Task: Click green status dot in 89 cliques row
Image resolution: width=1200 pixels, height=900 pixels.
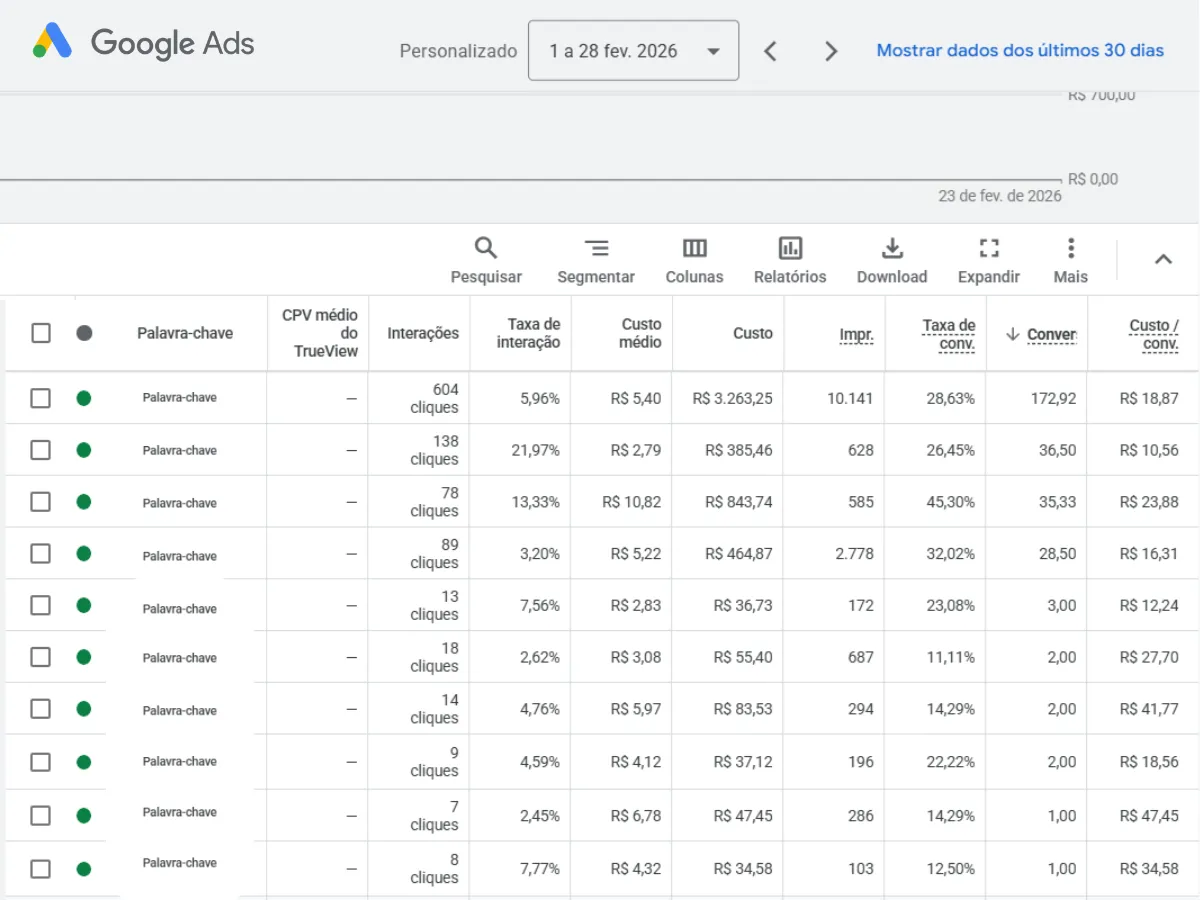Action: tap(84, 553)
